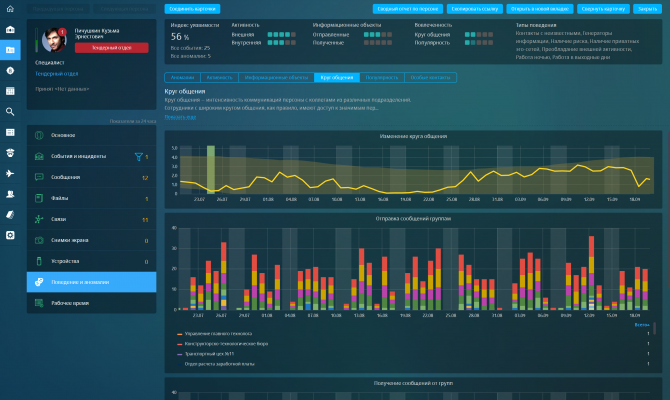Click the Следующая персона button
The image size is (670, 400).
(x=125, y=9)
